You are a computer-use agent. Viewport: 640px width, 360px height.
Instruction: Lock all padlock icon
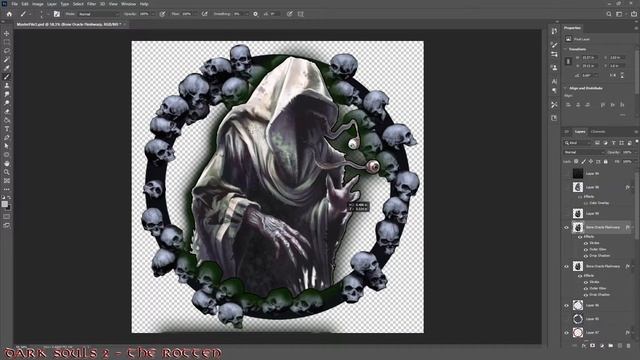[605, 162]
